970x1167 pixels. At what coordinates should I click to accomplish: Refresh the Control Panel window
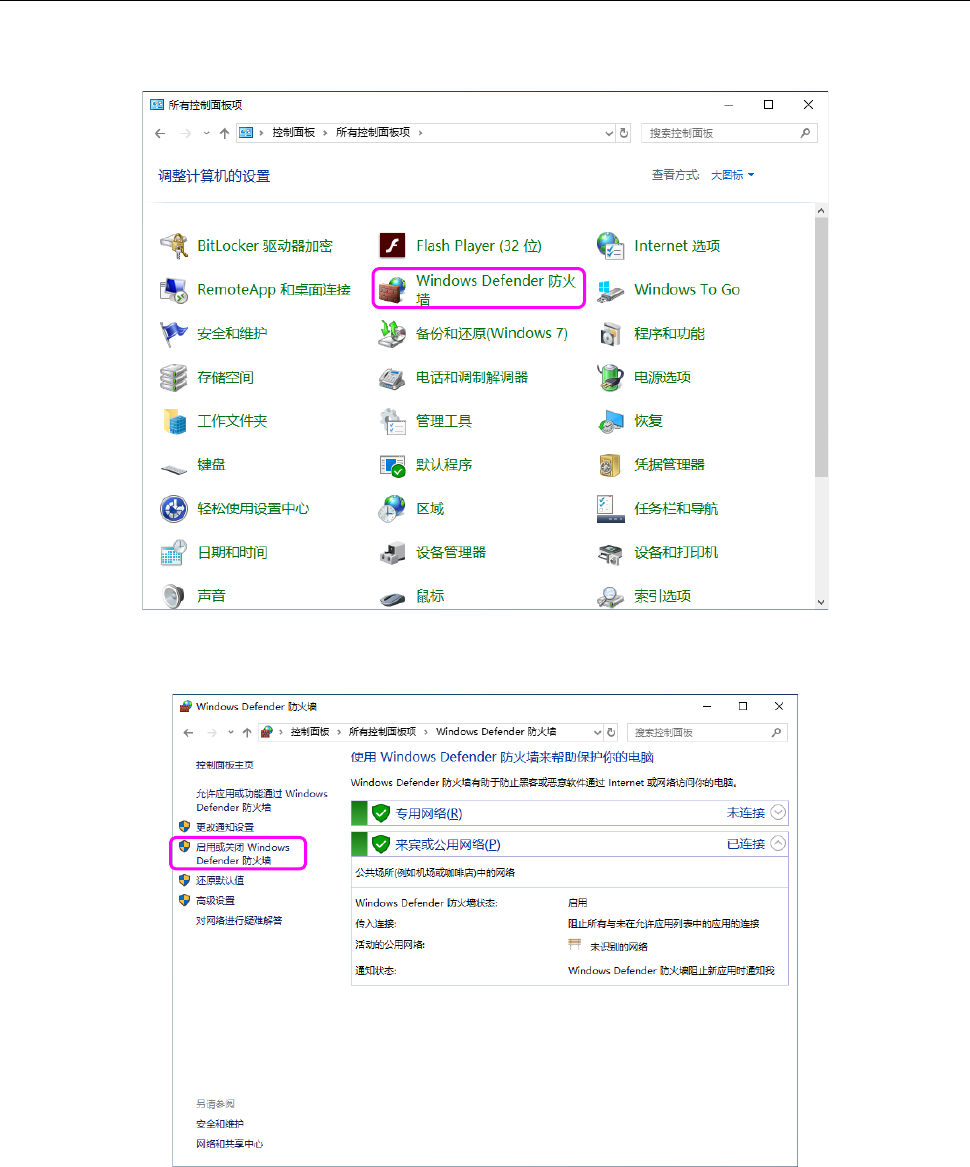coord(624,133)
